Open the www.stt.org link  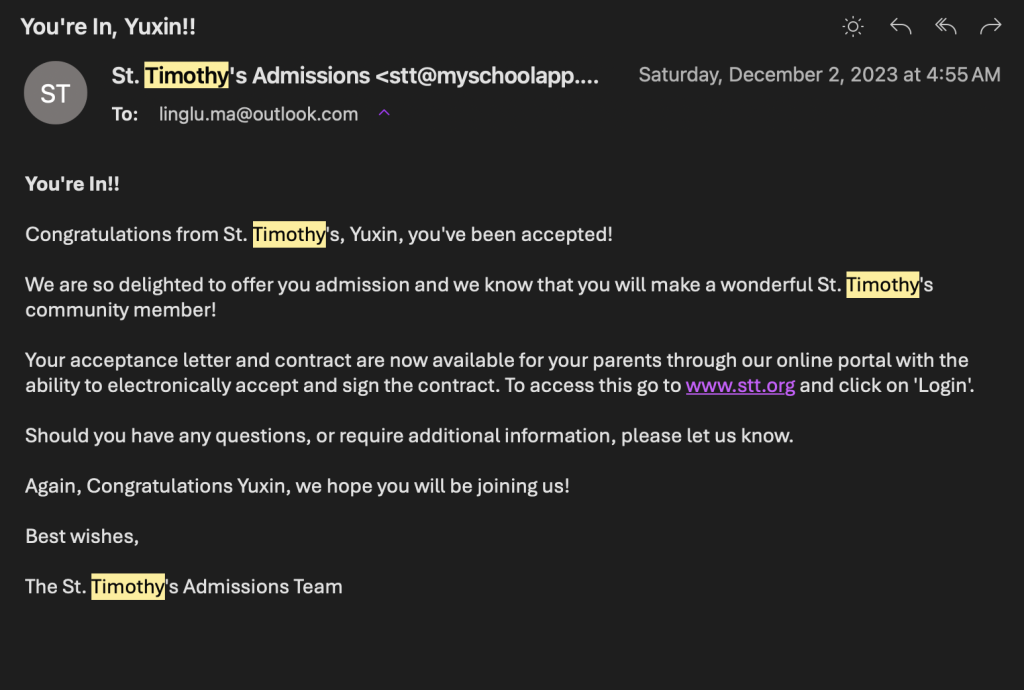click(740, 385)
